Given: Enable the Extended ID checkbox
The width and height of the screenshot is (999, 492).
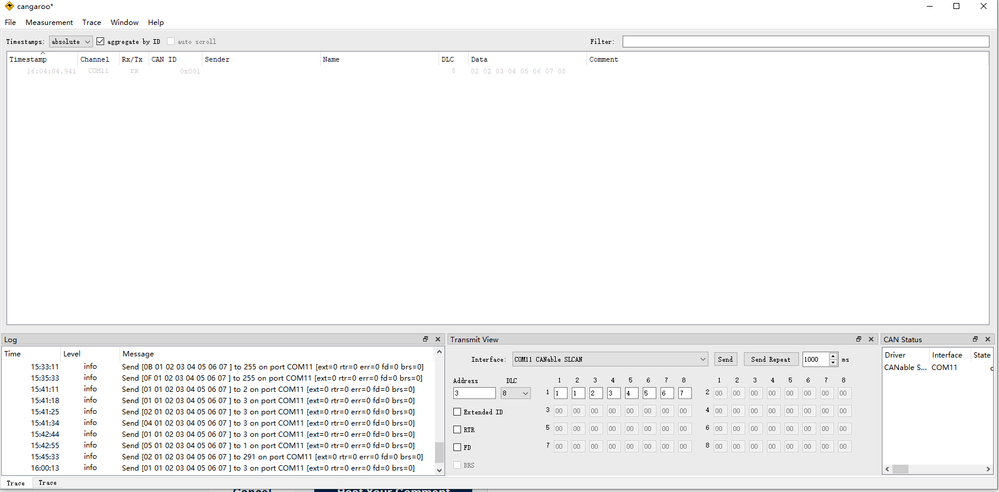Looking at the screenshot, I should [x=457, y=412].
